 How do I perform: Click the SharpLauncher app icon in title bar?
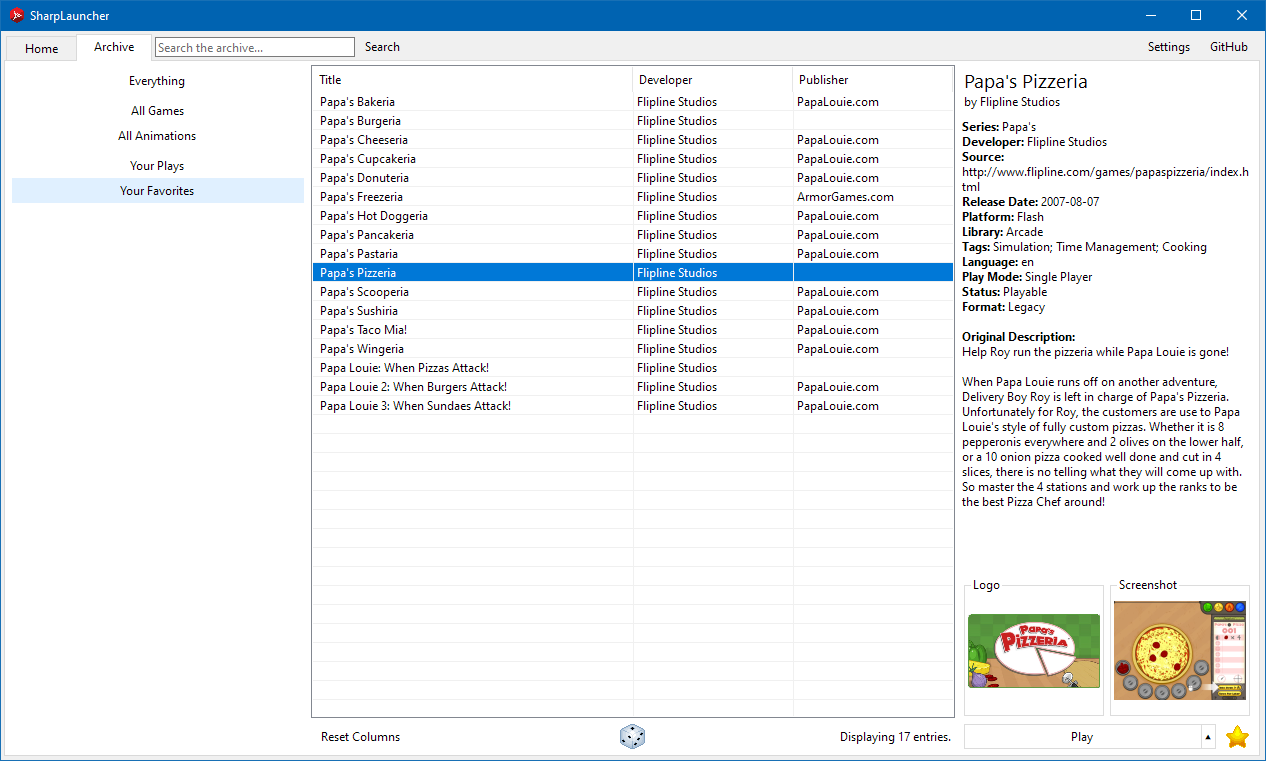[16, 15]
